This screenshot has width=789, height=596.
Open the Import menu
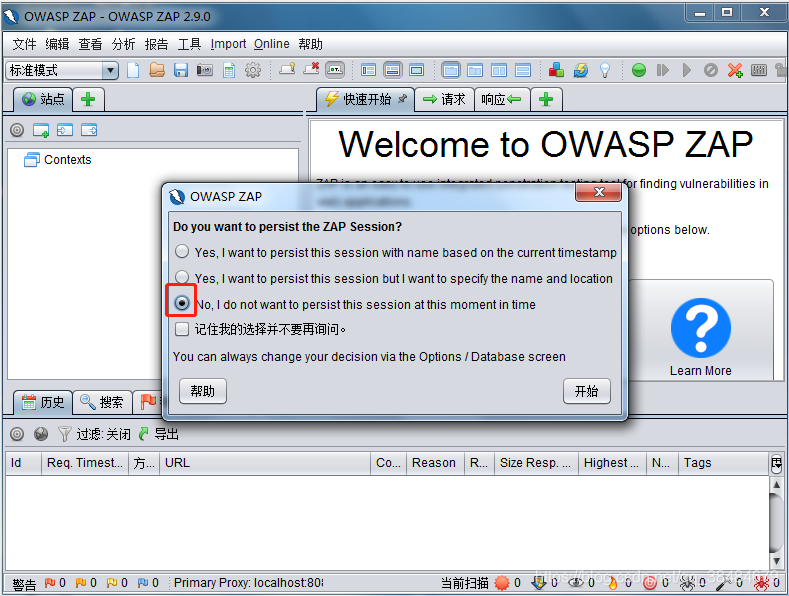point(228,44)
